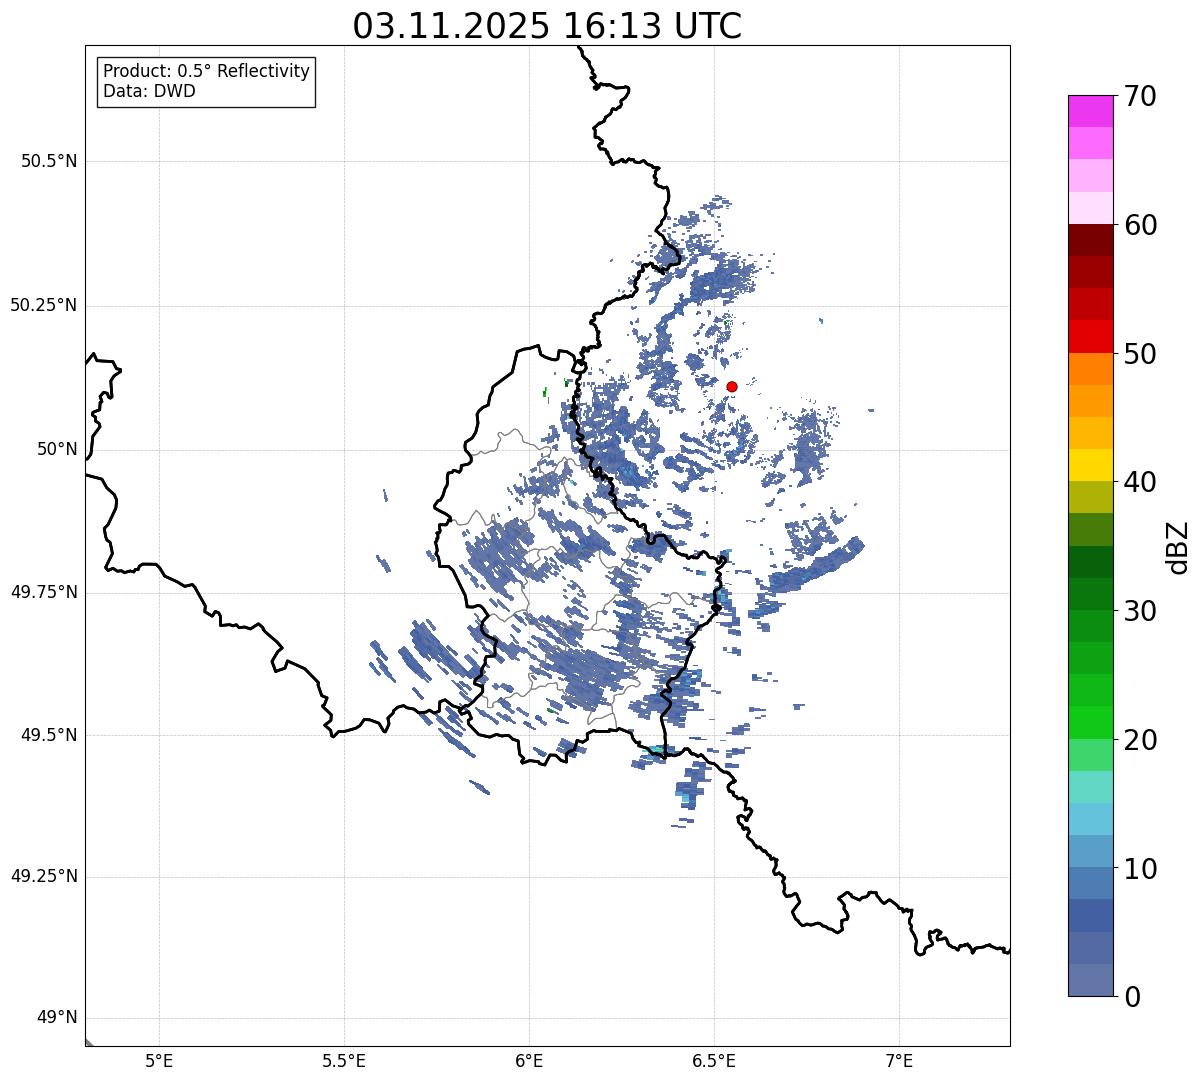The width and height of the screenshot is (1202, 1081).
Task: Click the 6°E longitude label
Action: 529,1061
